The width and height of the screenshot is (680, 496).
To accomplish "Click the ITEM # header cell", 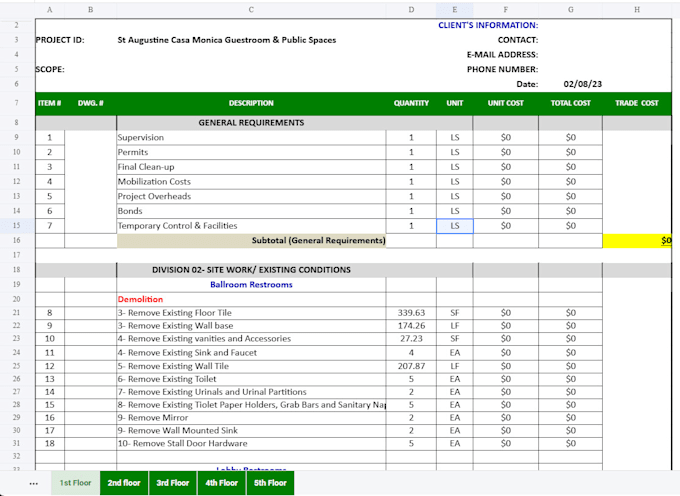I will tap(50, 103).
